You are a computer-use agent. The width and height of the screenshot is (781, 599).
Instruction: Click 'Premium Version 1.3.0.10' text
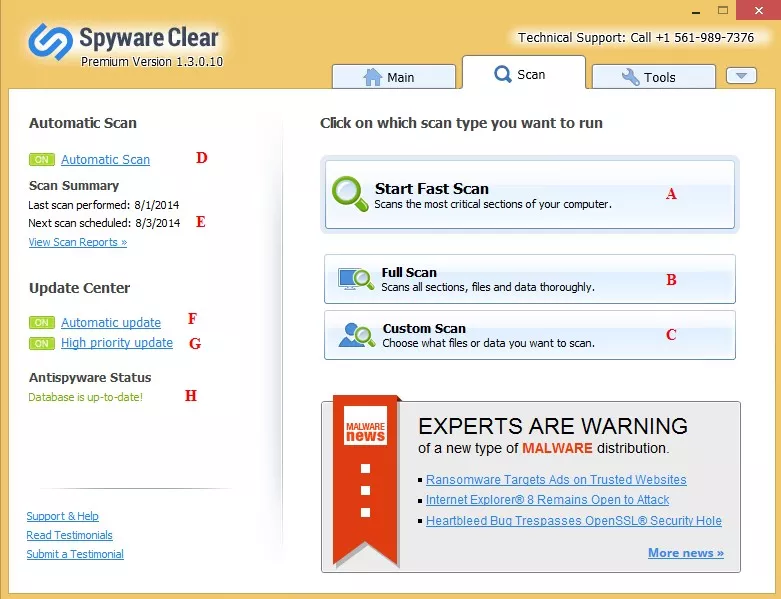[x=152, y=62]
